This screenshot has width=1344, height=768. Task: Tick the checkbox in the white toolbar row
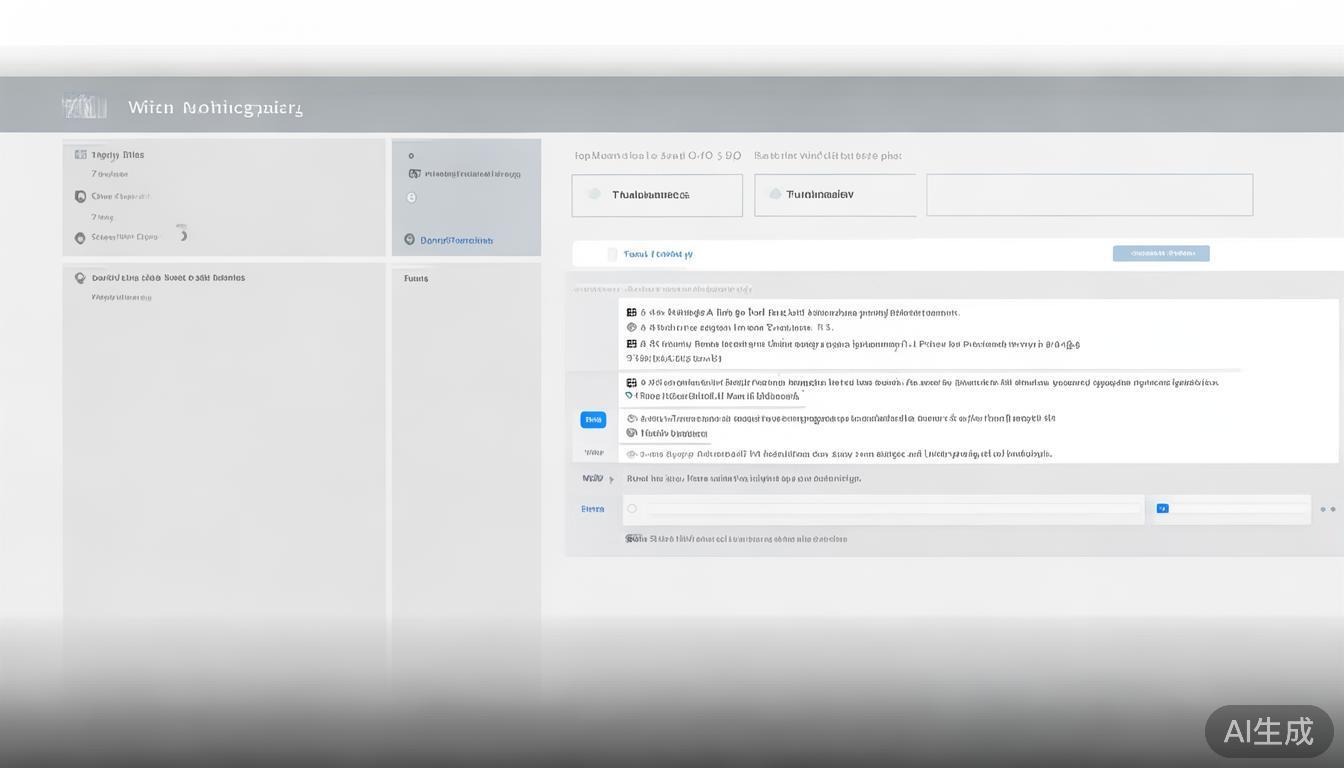612,254
